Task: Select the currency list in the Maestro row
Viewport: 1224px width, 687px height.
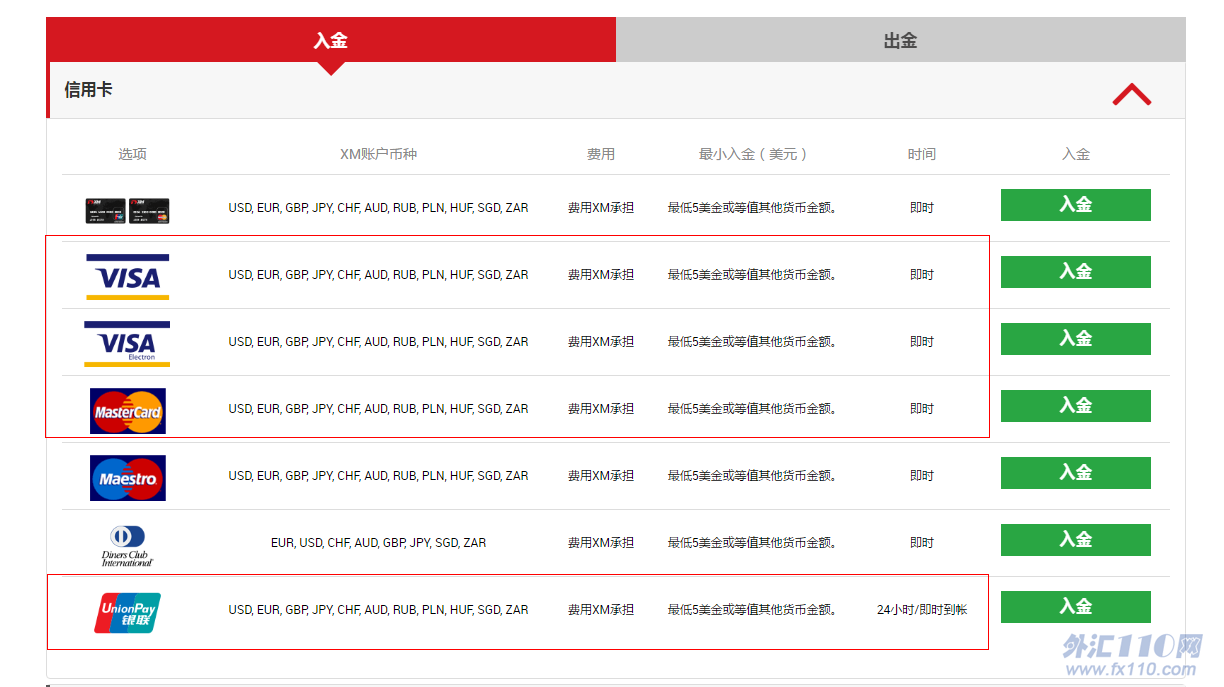Action: tap(378, 476)
